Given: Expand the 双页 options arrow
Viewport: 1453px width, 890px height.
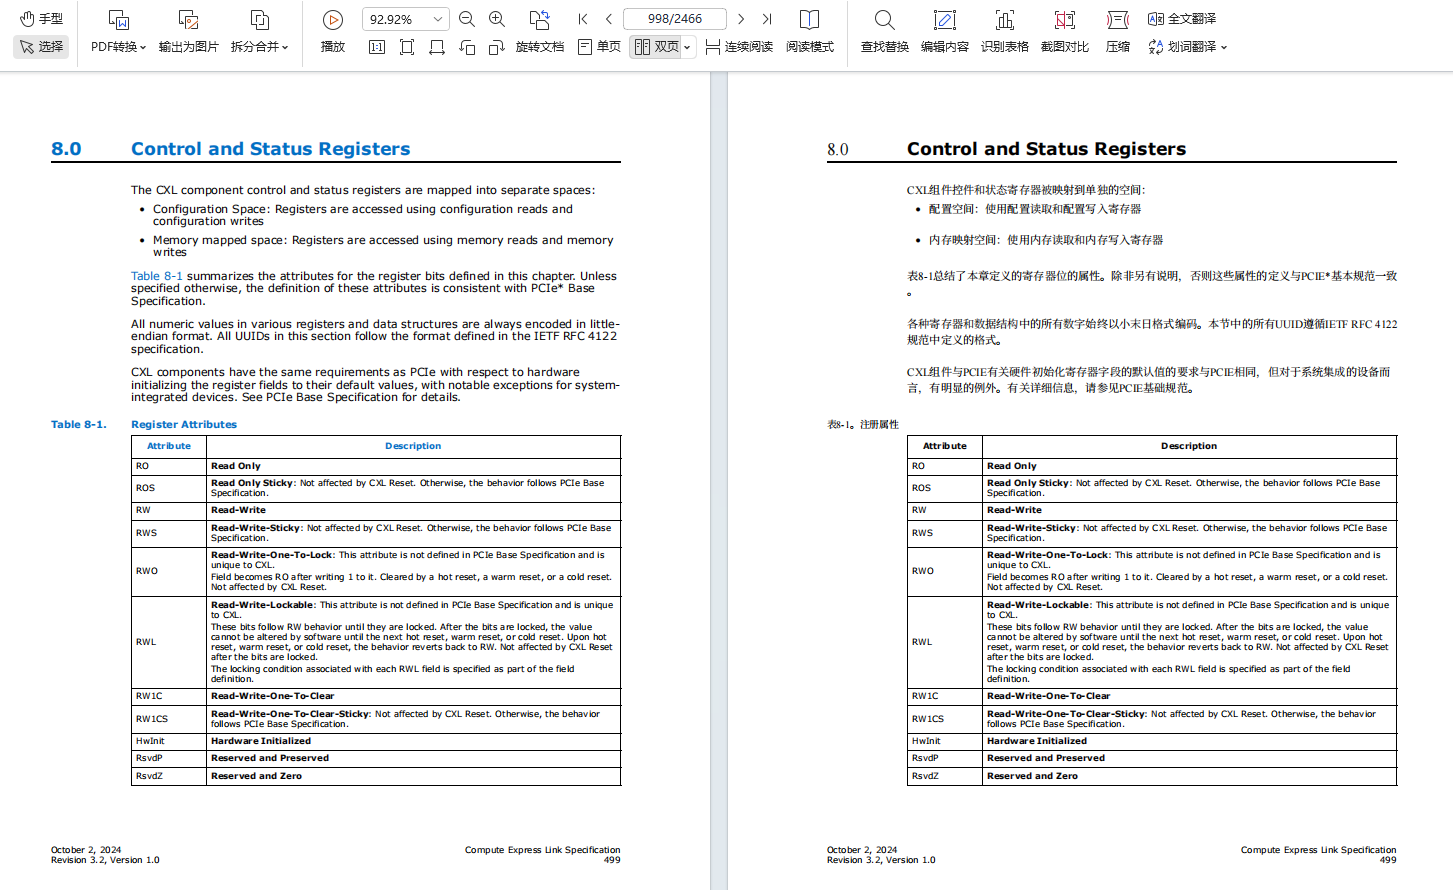Looking at the screenshot, I should click(688, 47).
